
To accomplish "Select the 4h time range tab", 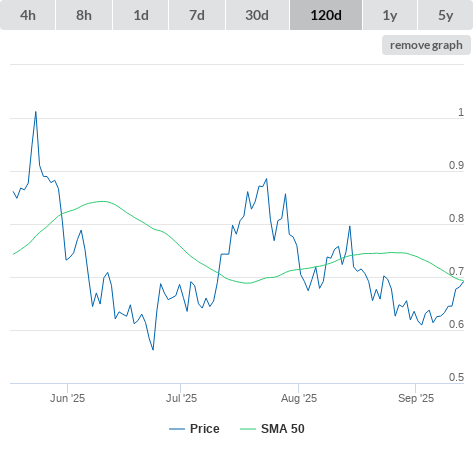I will click(28, 15).
